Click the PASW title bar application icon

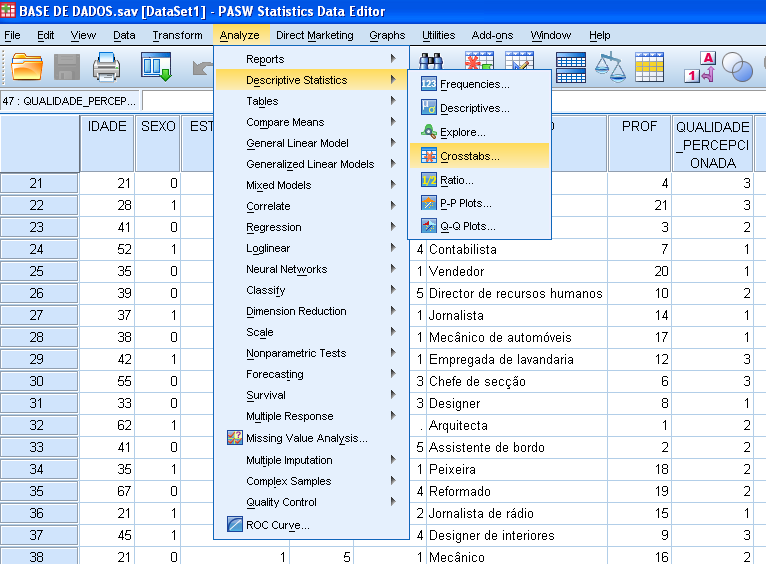pos(8,10)
